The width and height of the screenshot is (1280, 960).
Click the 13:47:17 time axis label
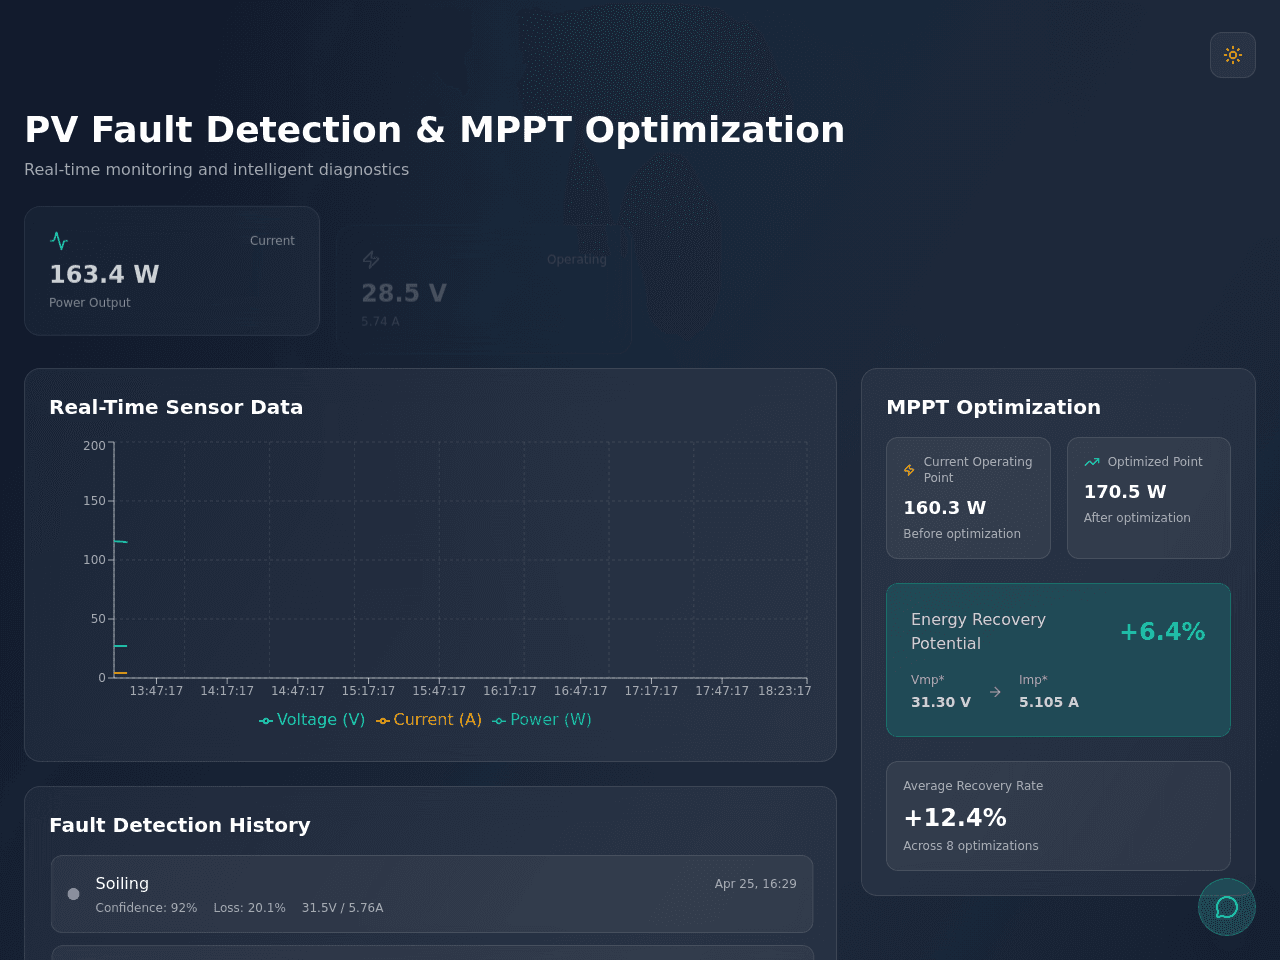[x=156, y=691]
